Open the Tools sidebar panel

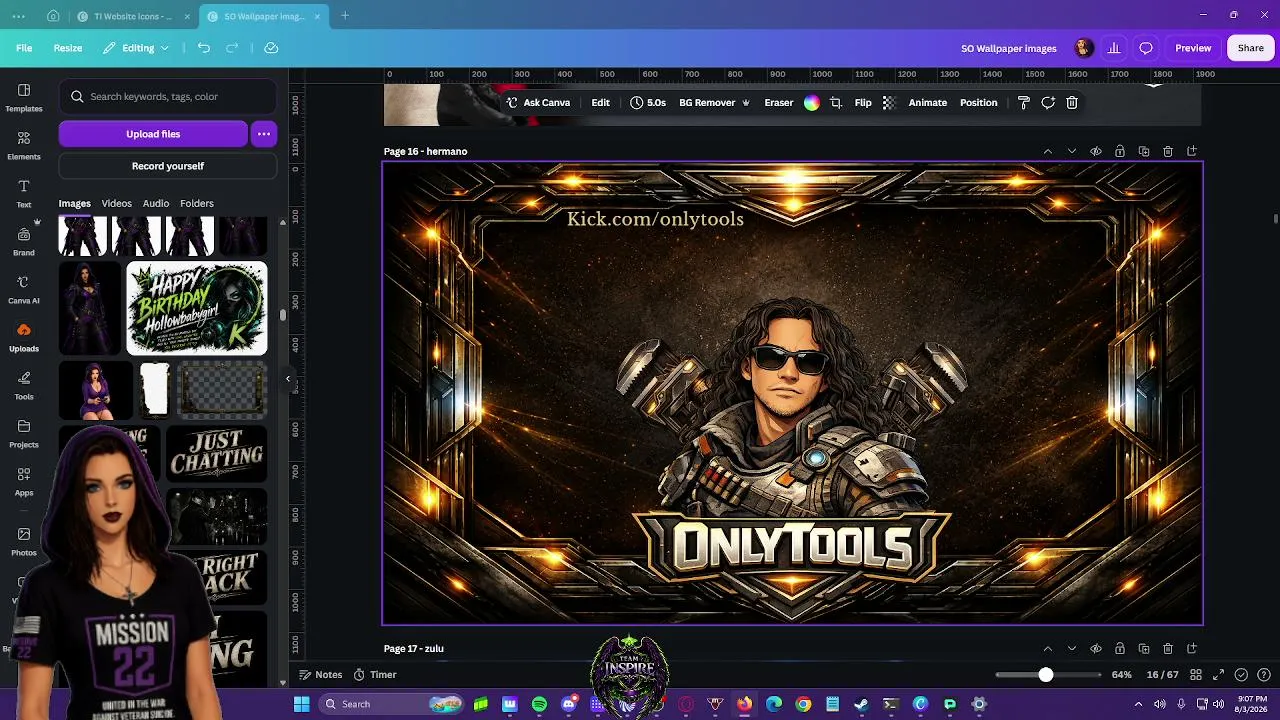[x=24, y=385]
